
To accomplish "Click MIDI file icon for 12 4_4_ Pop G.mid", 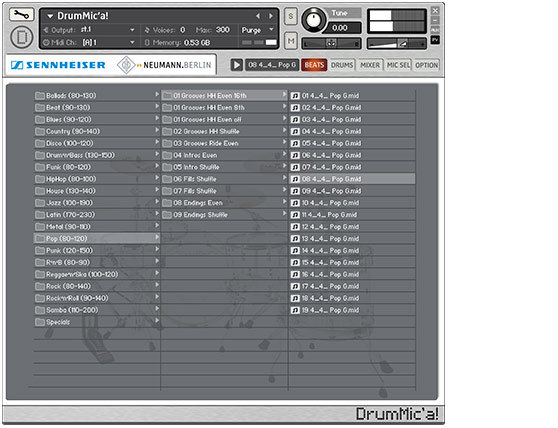I will coord(295,227).
